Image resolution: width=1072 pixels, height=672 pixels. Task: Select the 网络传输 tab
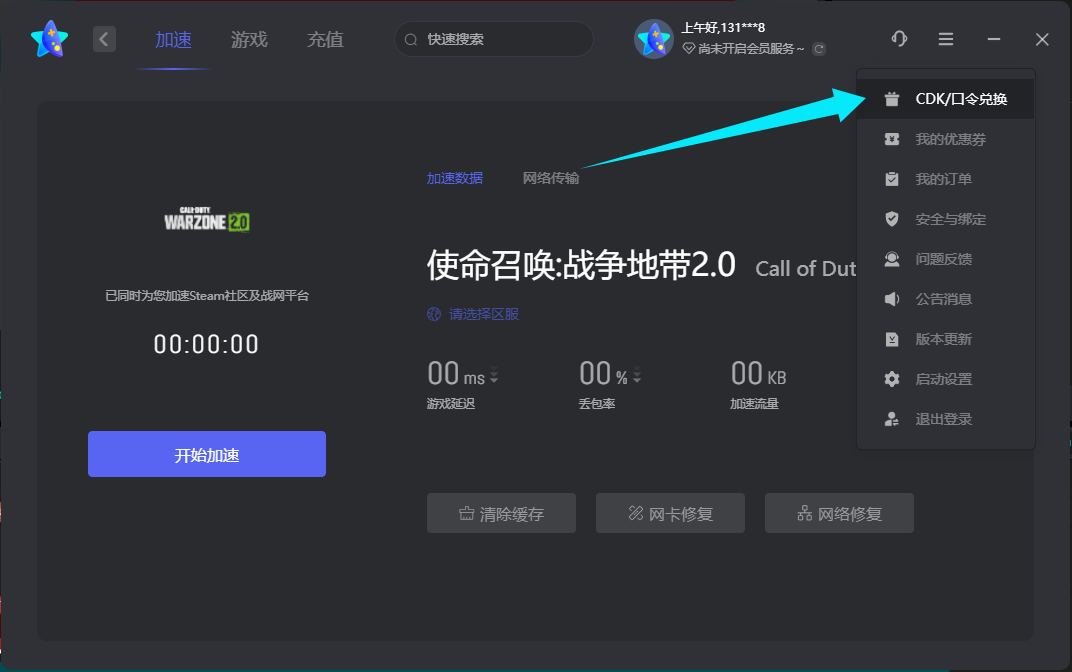550,178
